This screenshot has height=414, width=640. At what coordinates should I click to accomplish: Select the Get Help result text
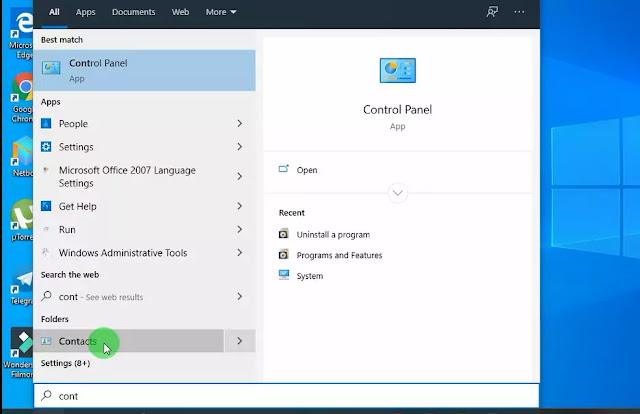78,206
